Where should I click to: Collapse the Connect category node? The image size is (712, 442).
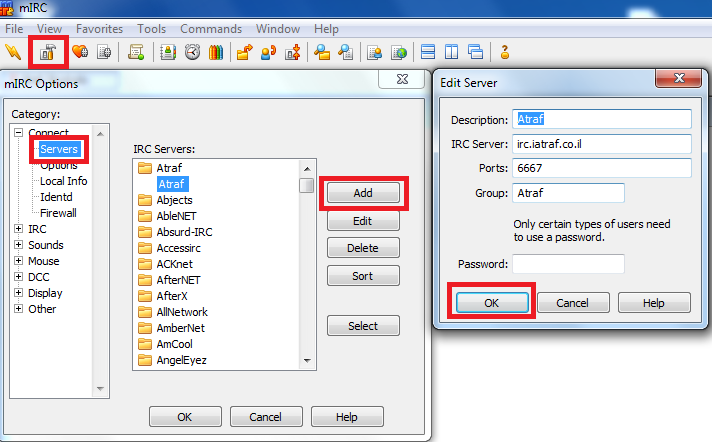point(18,133)
